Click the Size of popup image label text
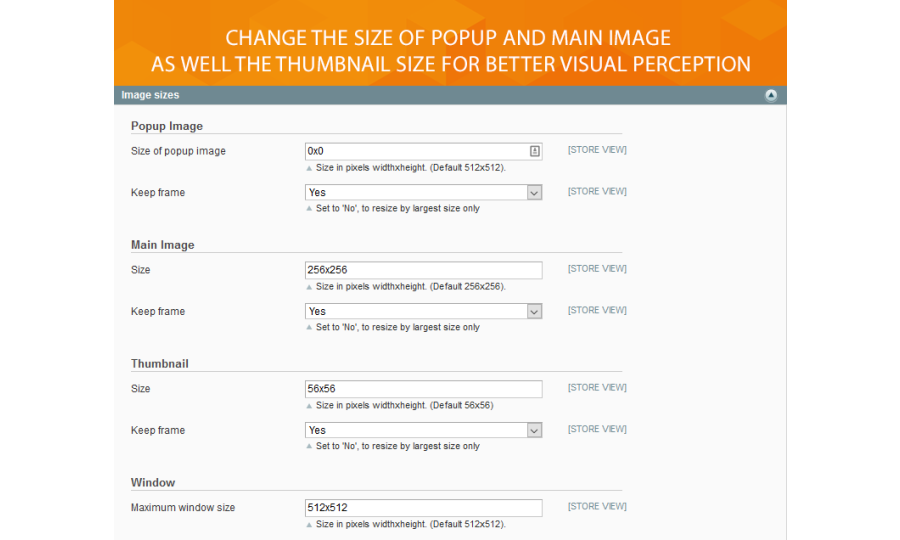 (x=178, y=151)
